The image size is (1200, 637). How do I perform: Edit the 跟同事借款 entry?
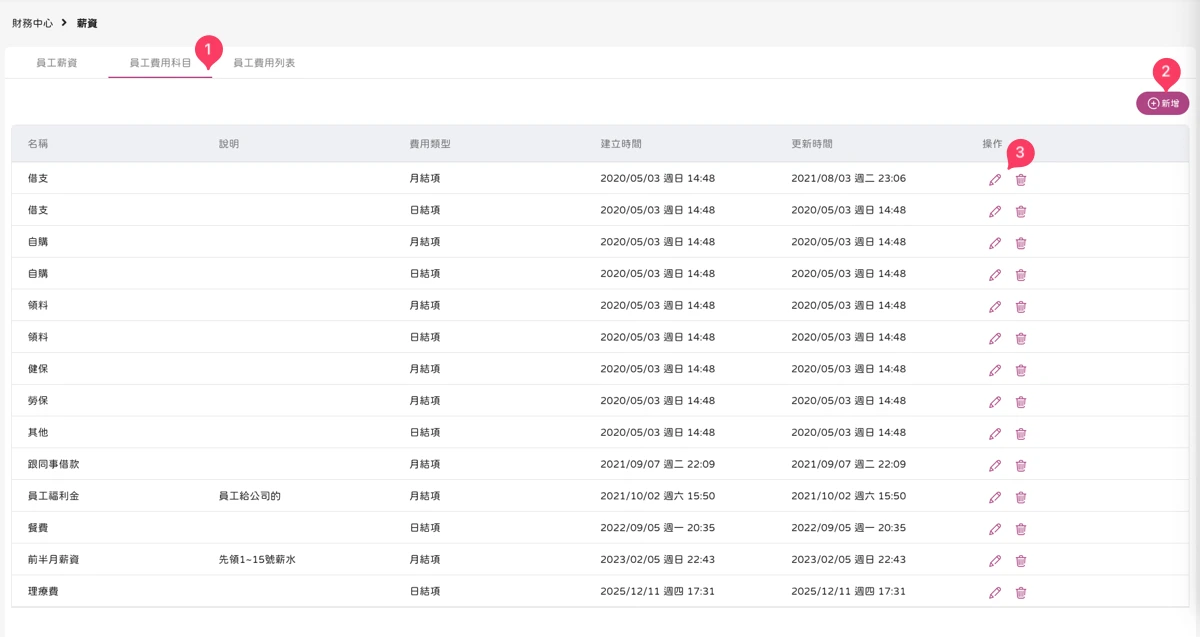pos(995,465)
